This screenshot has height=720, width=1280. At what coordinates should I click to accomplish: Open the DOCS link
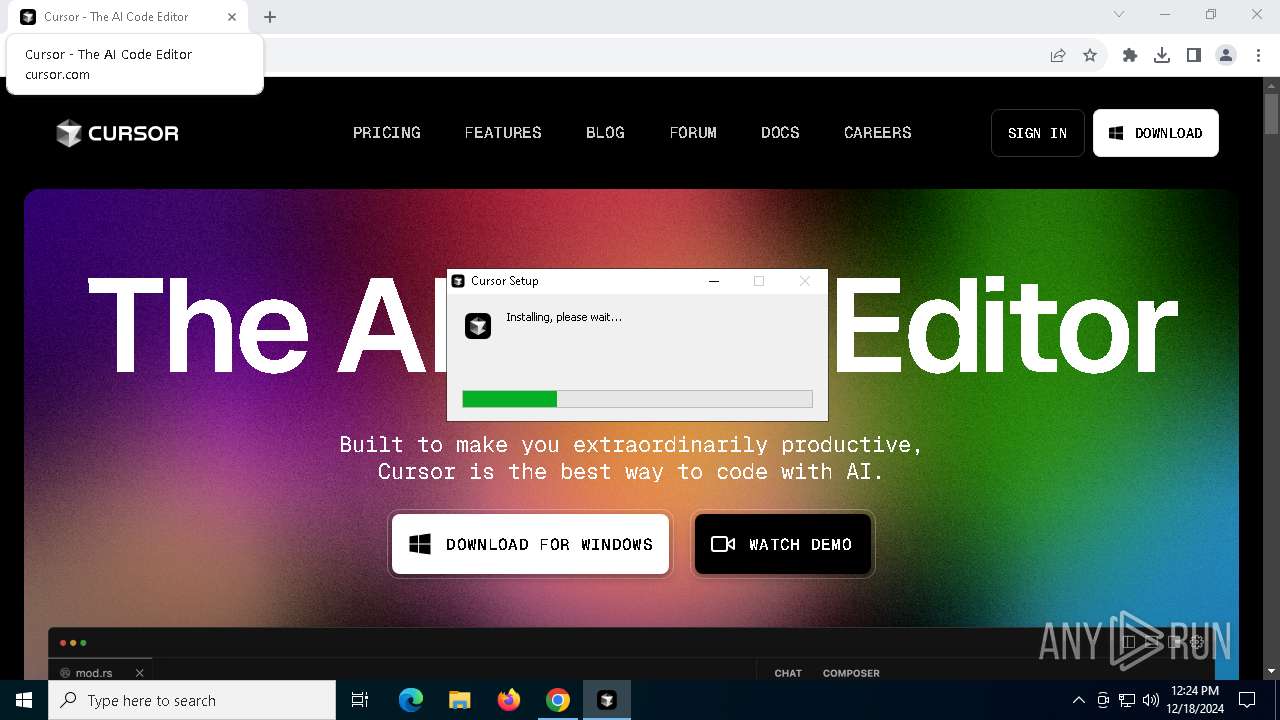780,132
